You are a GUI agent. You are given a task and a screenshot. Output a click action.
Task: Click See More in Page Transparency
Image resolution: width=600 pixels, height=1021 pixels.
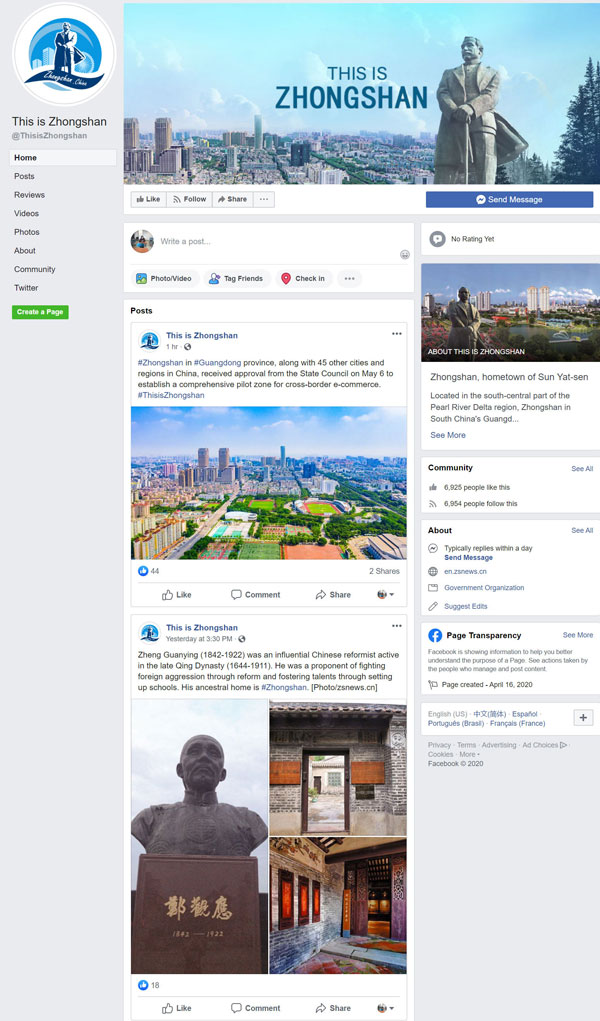coord(578,635)
